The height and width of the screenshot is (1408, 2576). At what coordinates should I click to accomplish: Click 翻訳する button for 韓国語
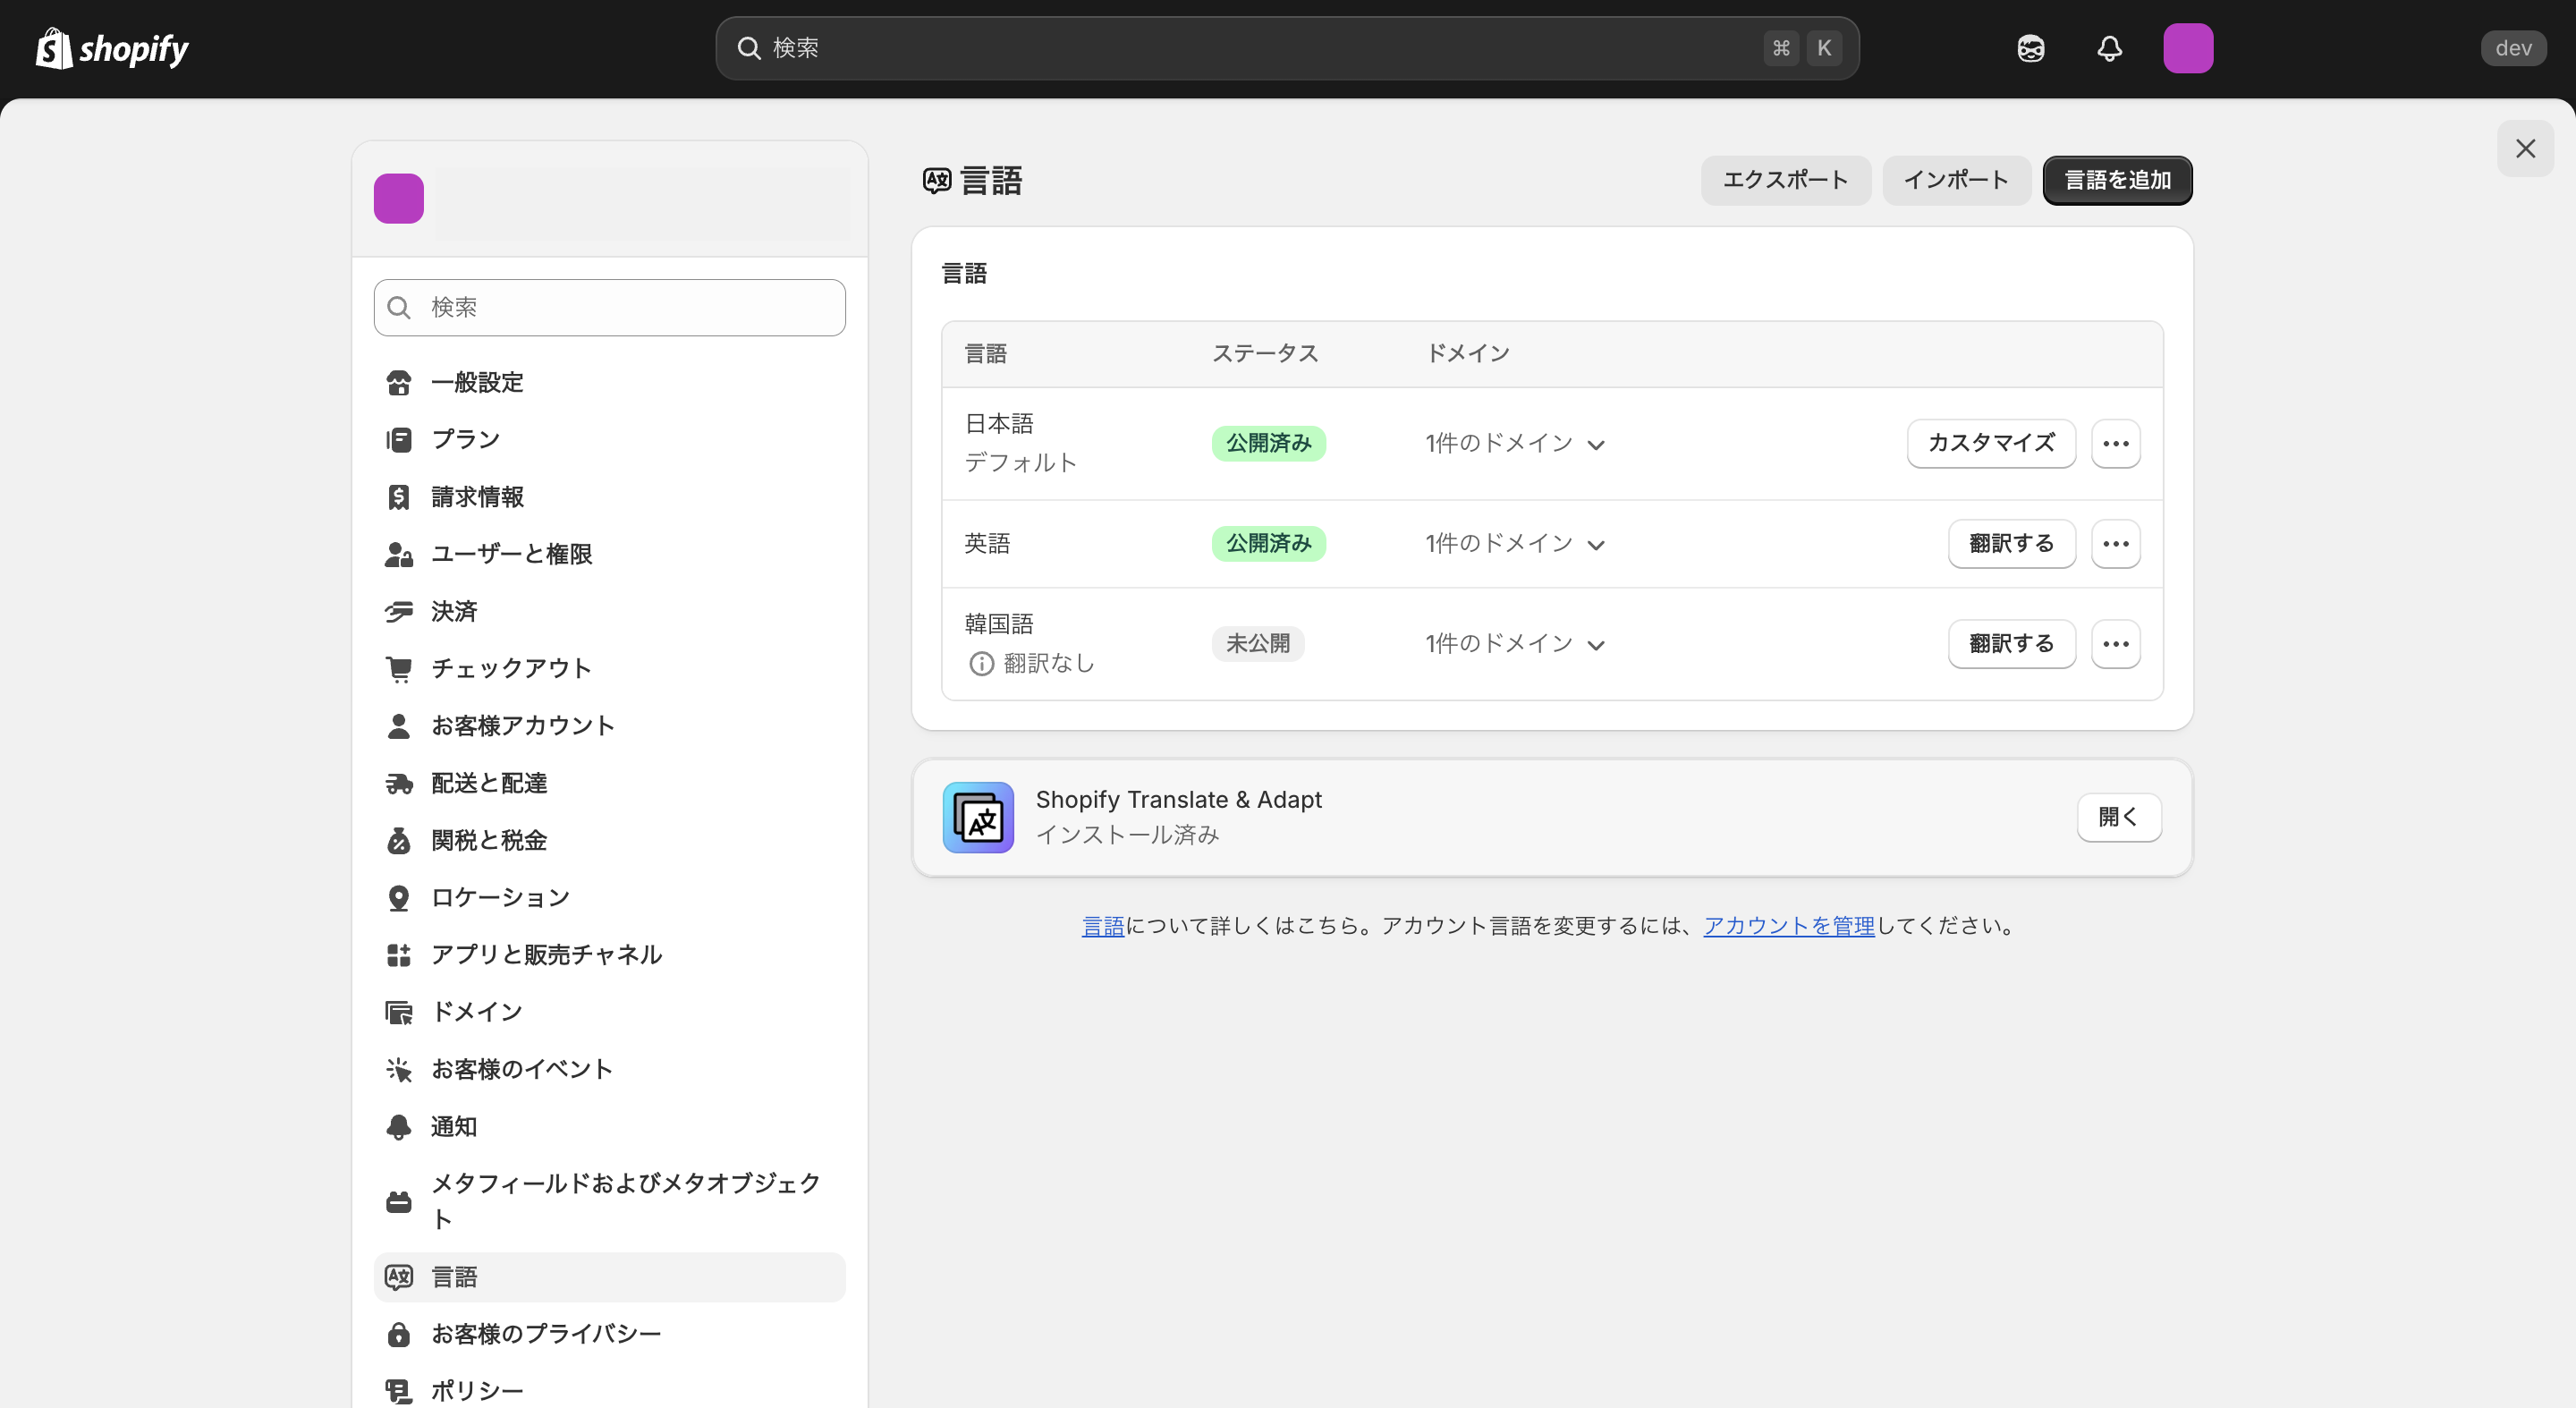2010,643
